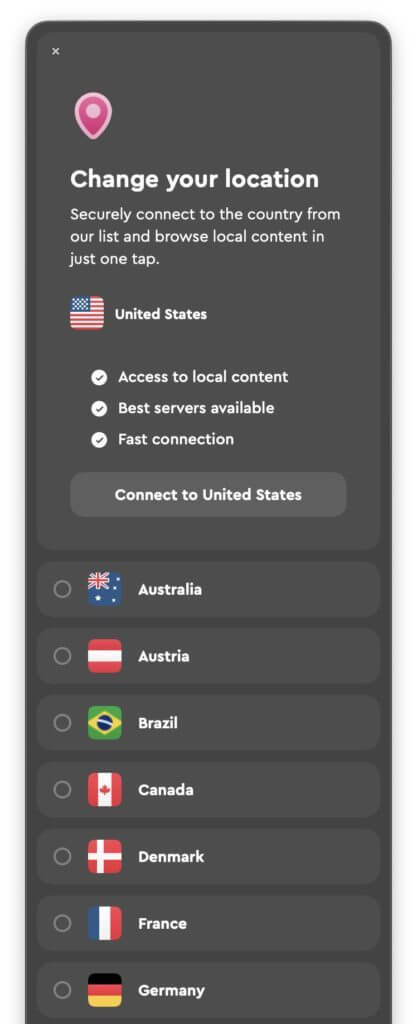Select the Australia radio button
The image size is (417, 1024).
click(x=62, y=589)
